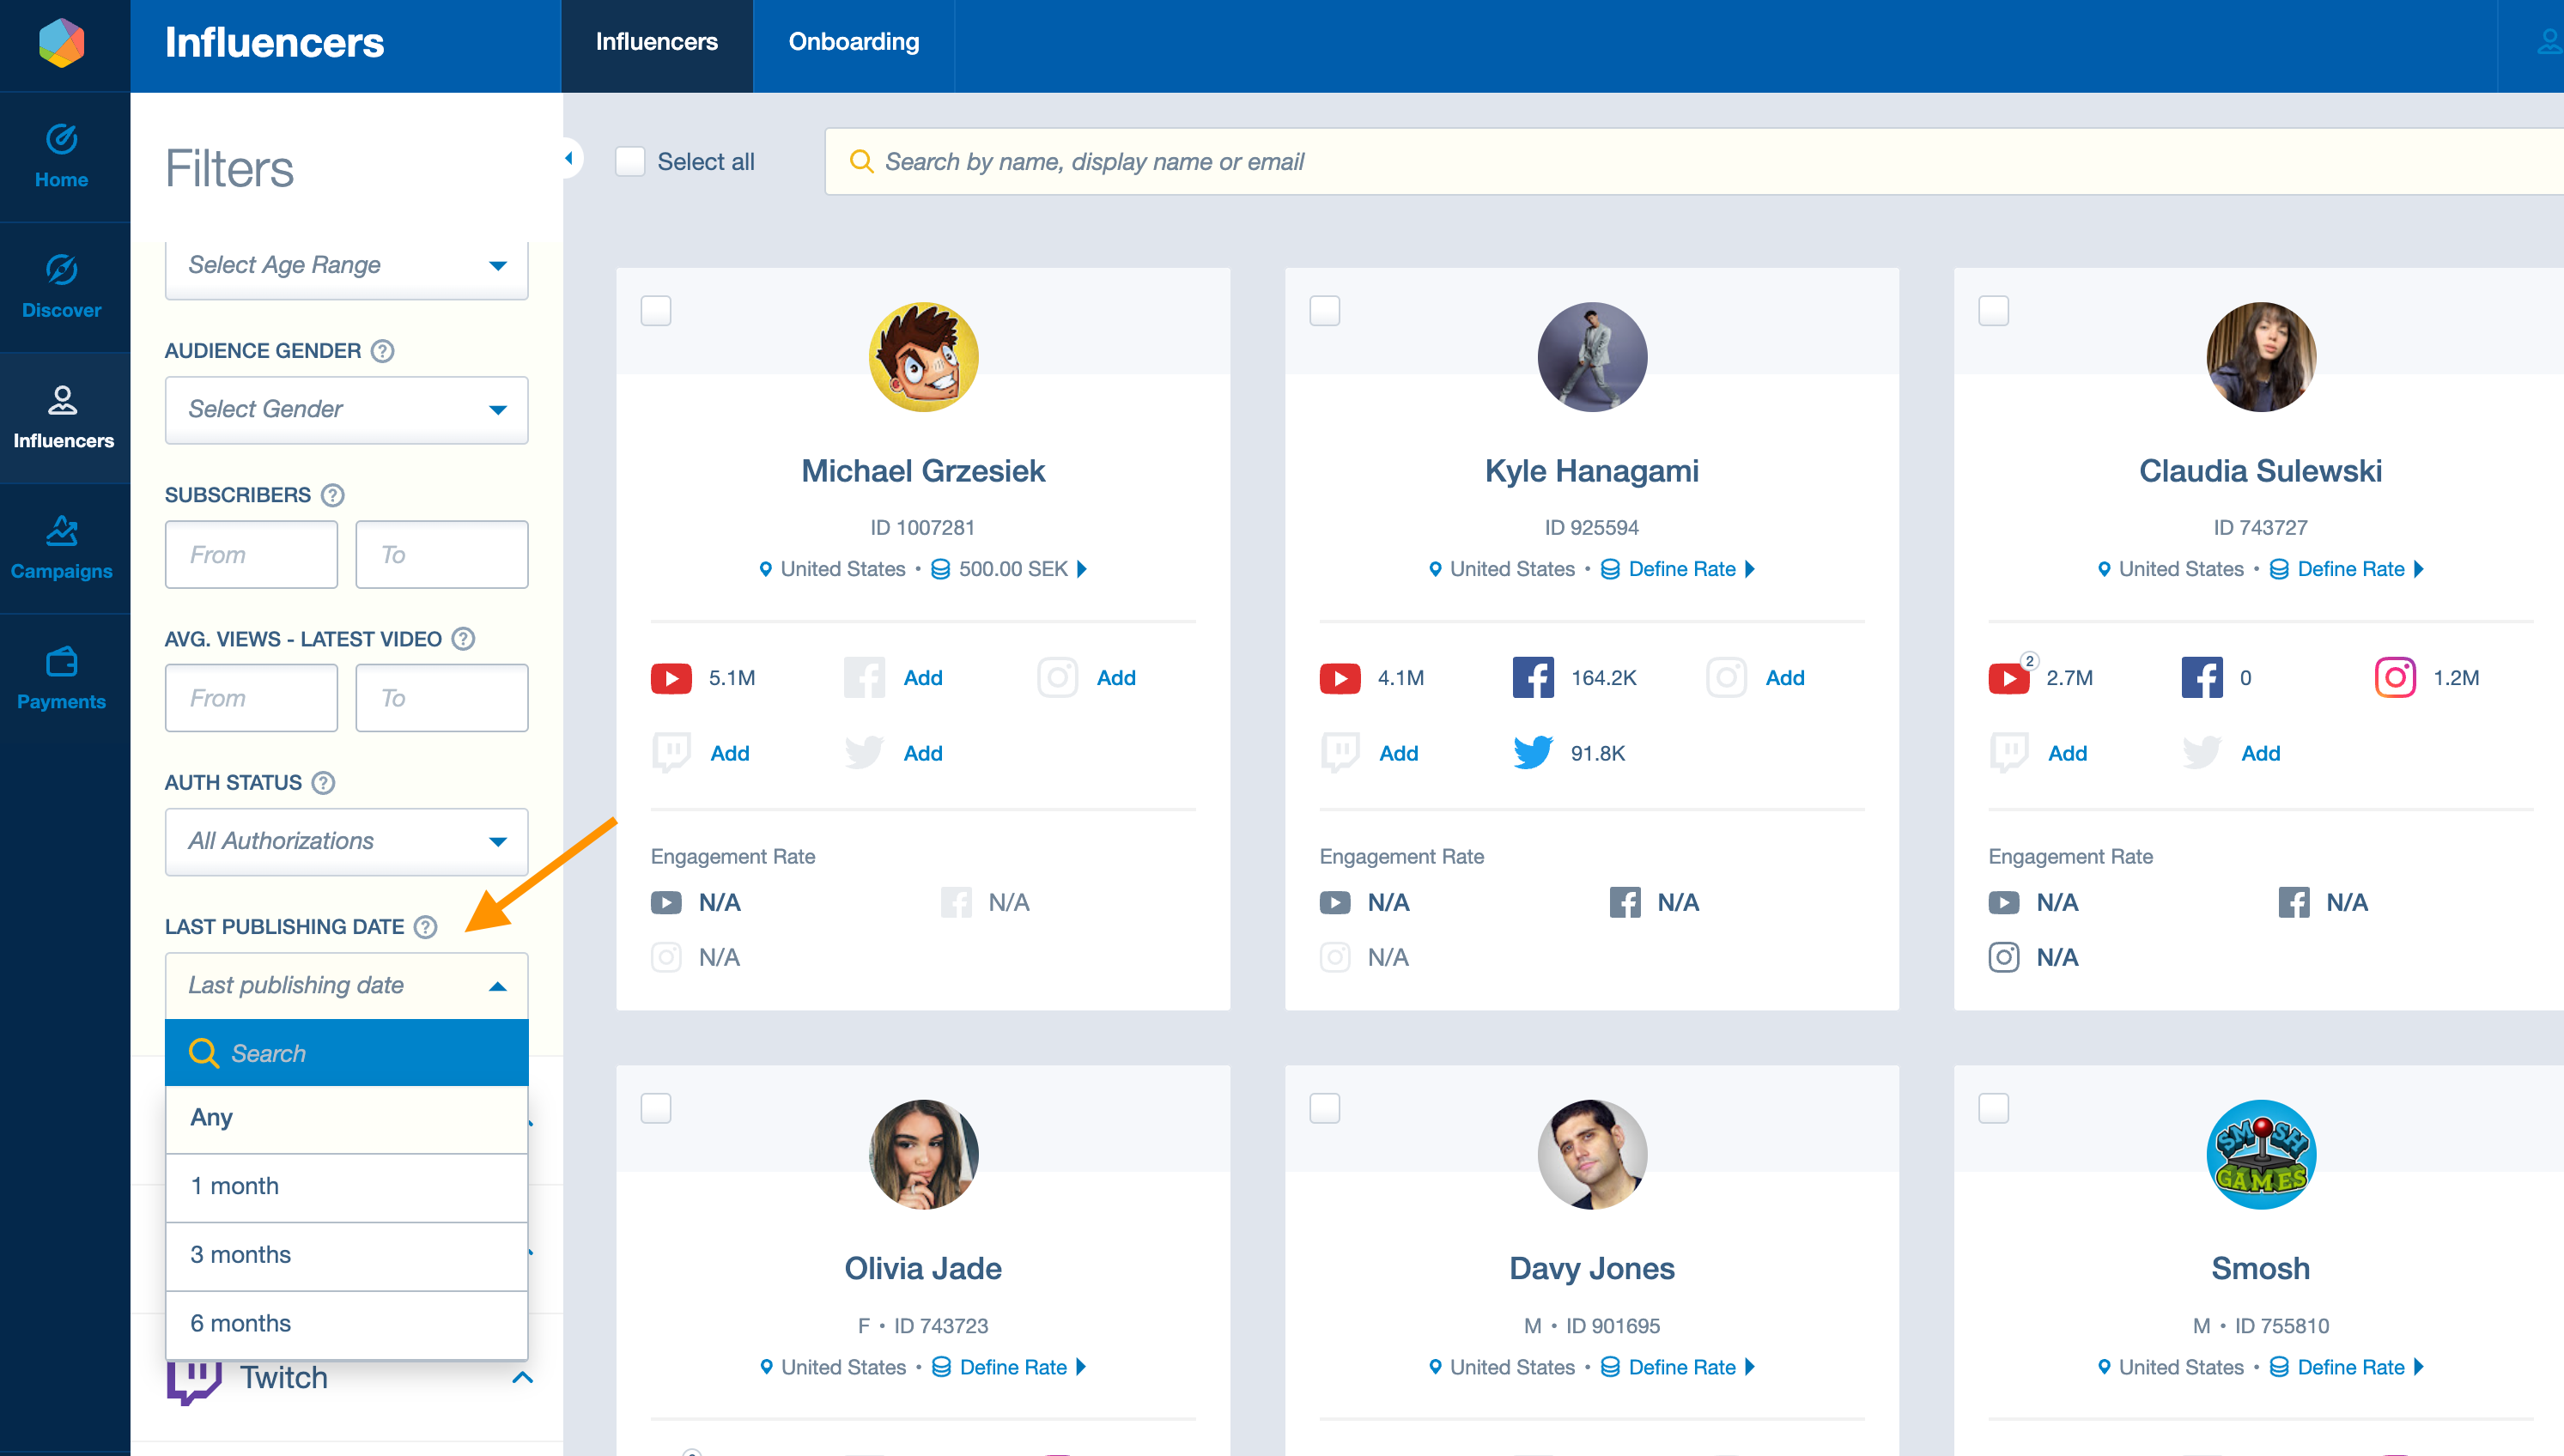Screen dimensions: 2564x1456
Task: Select Smosh's card checkbox
Action: (1994, 1108)
